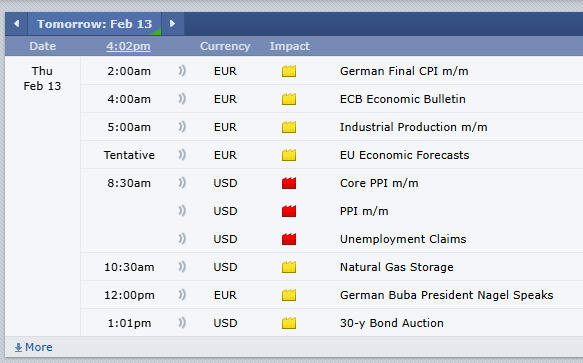Viewport: 583px width, 363px height.
Task: Click the Currency column header
Action: [225, 46]
